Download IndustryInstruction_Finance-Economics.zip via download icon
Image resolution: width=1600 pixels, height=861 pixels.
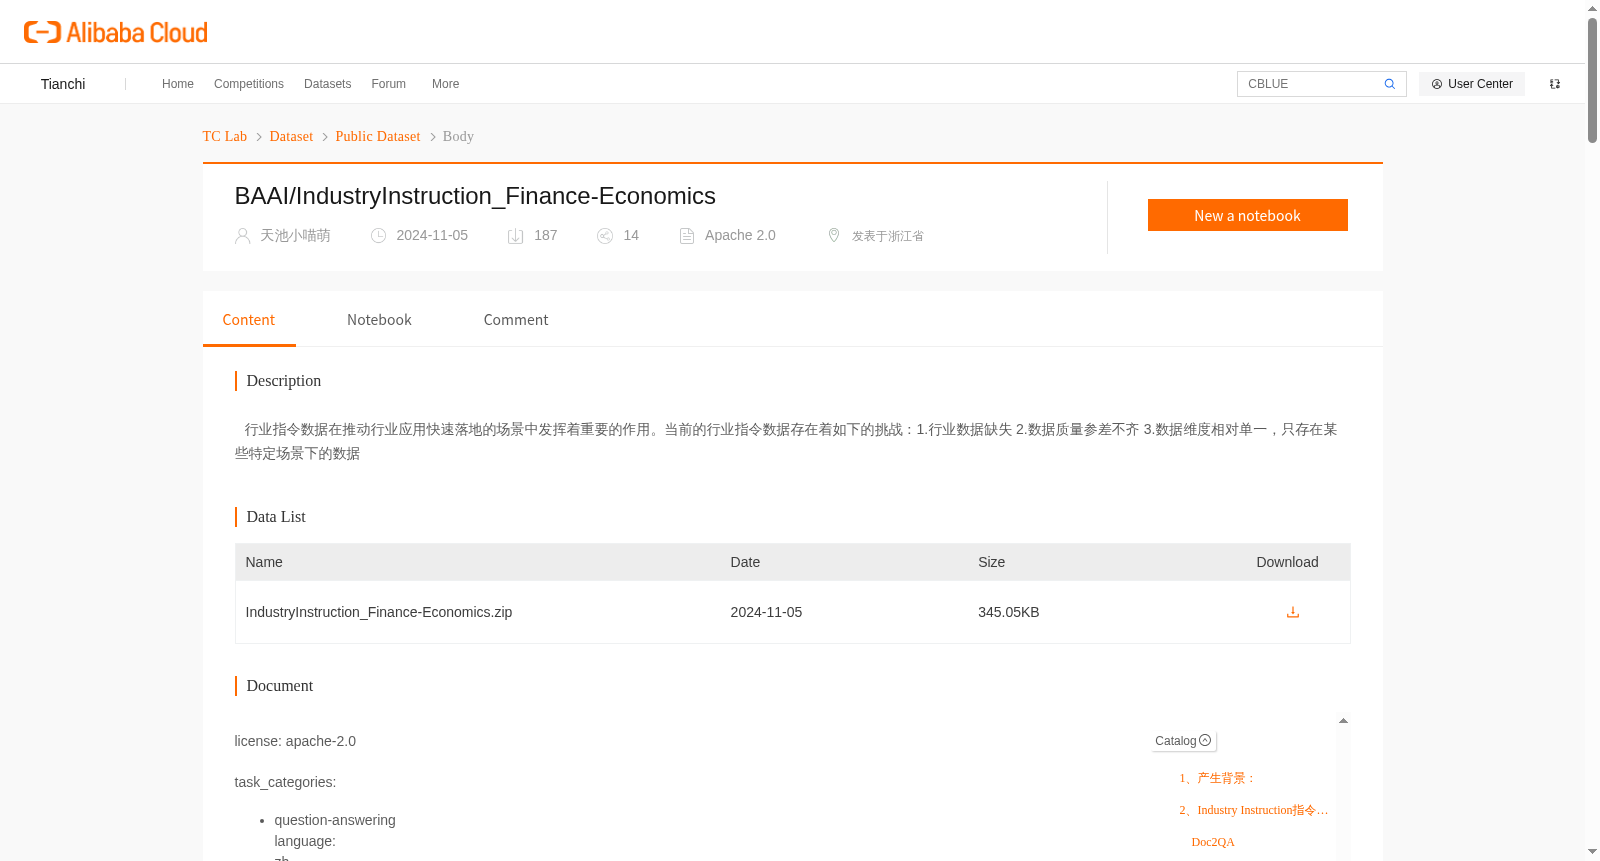[1293, 612]
